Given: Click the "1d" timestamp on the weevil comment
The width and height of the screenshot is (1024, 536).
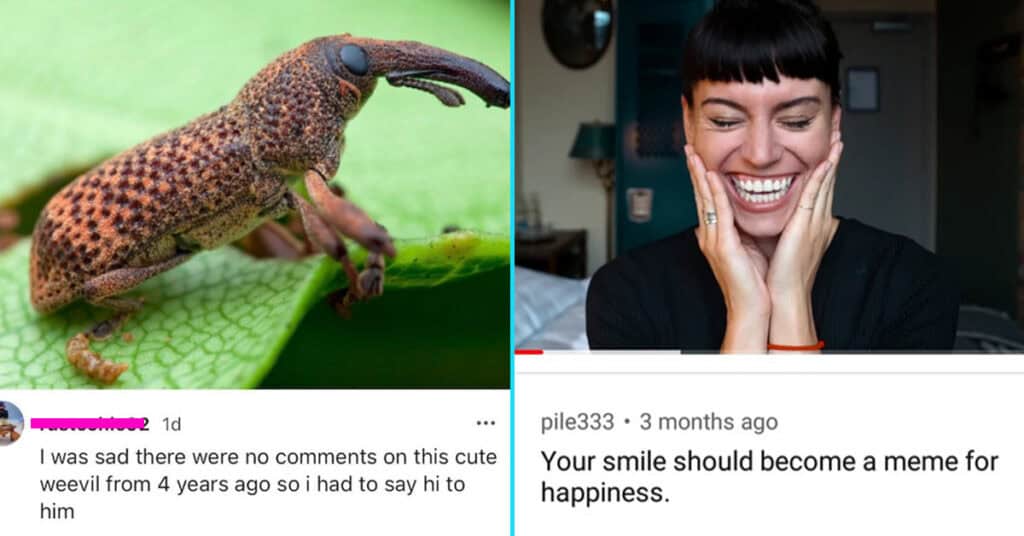Looking at the screenshot, I should click(171, 424).
